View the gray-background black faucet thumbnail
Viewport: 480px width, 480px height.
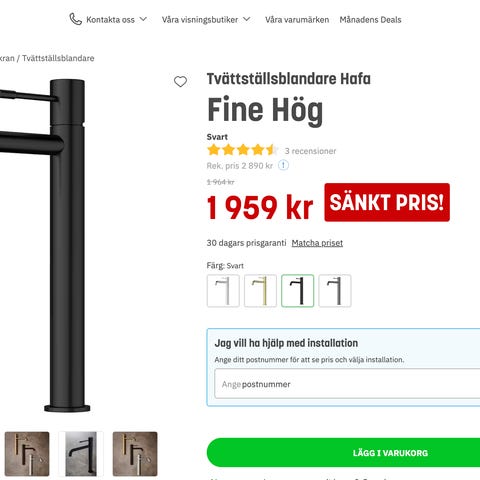click(81, 454)
